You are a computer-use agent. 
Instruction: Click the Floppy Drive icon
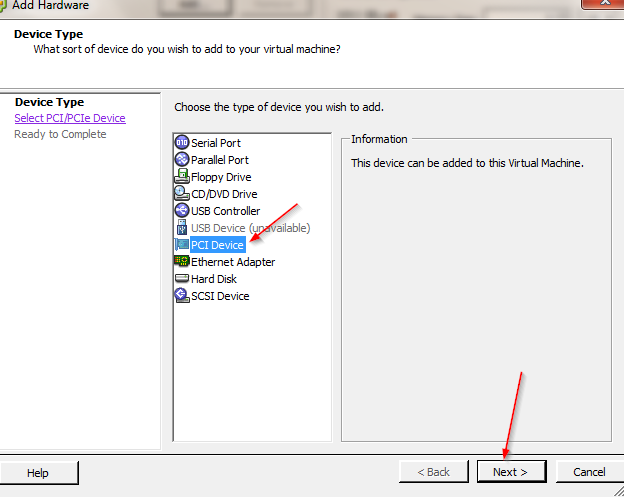[x=182, y=176]
